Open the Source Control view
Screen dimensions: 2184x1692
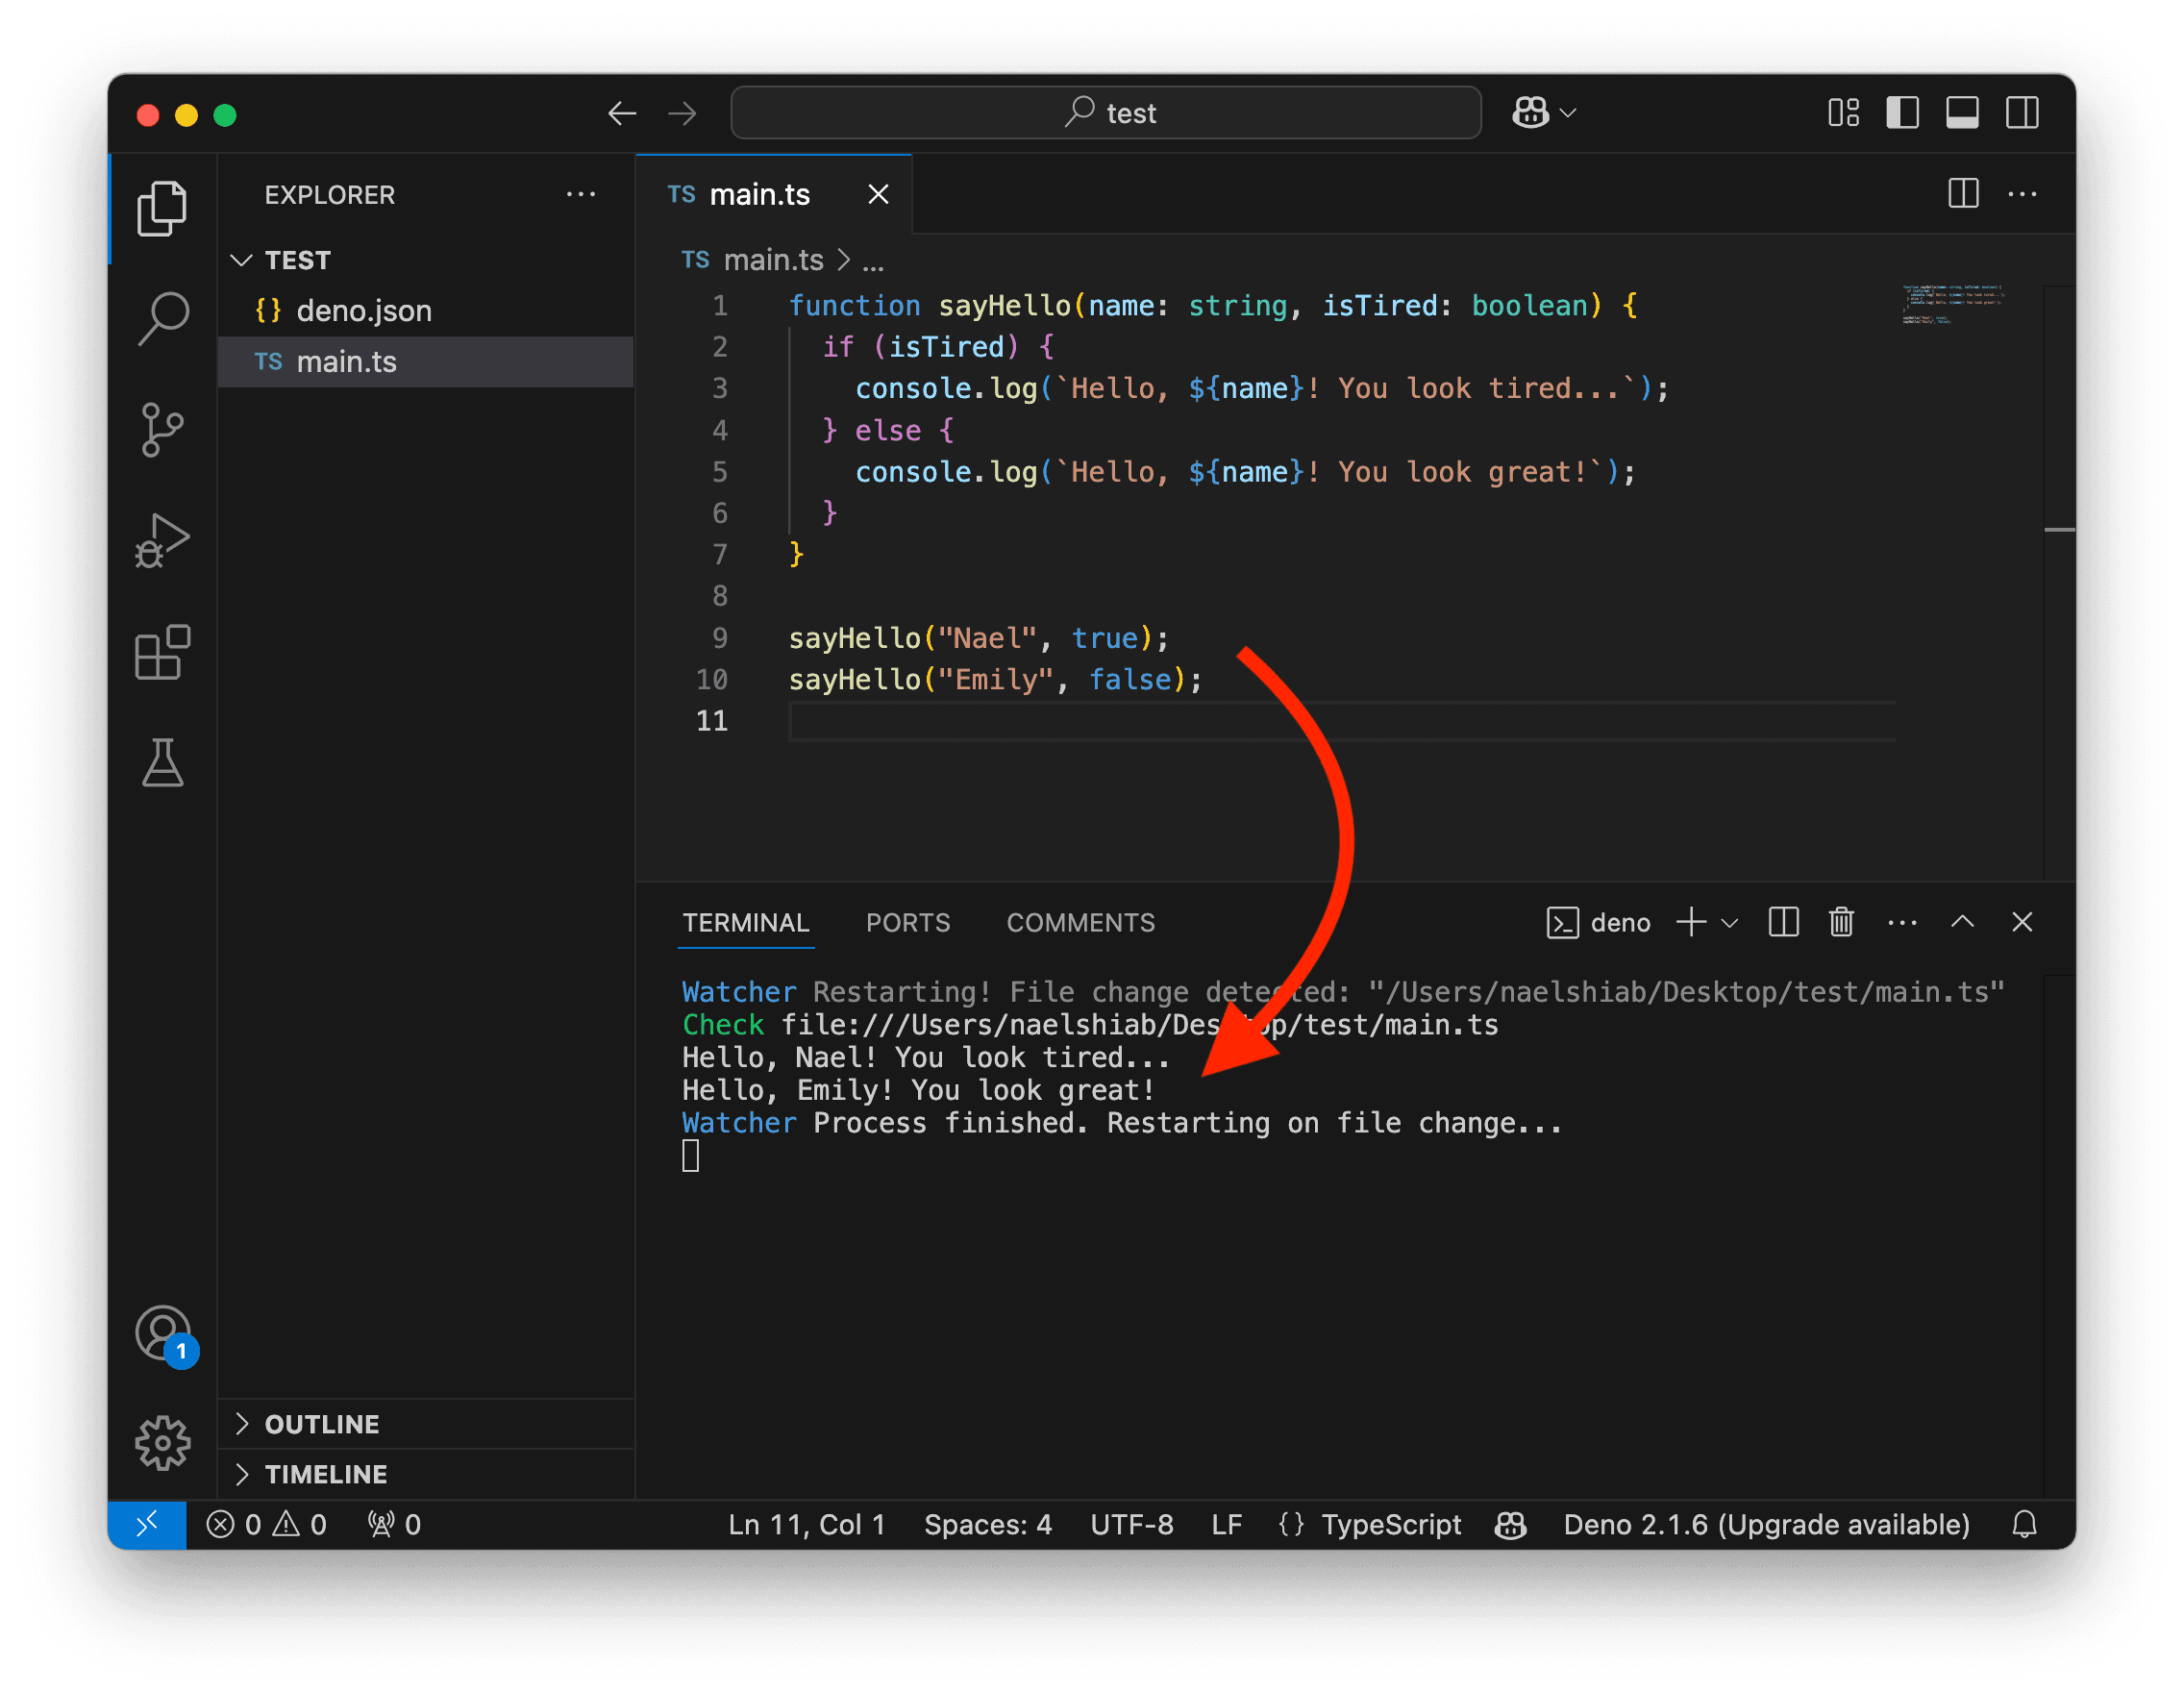162,430
